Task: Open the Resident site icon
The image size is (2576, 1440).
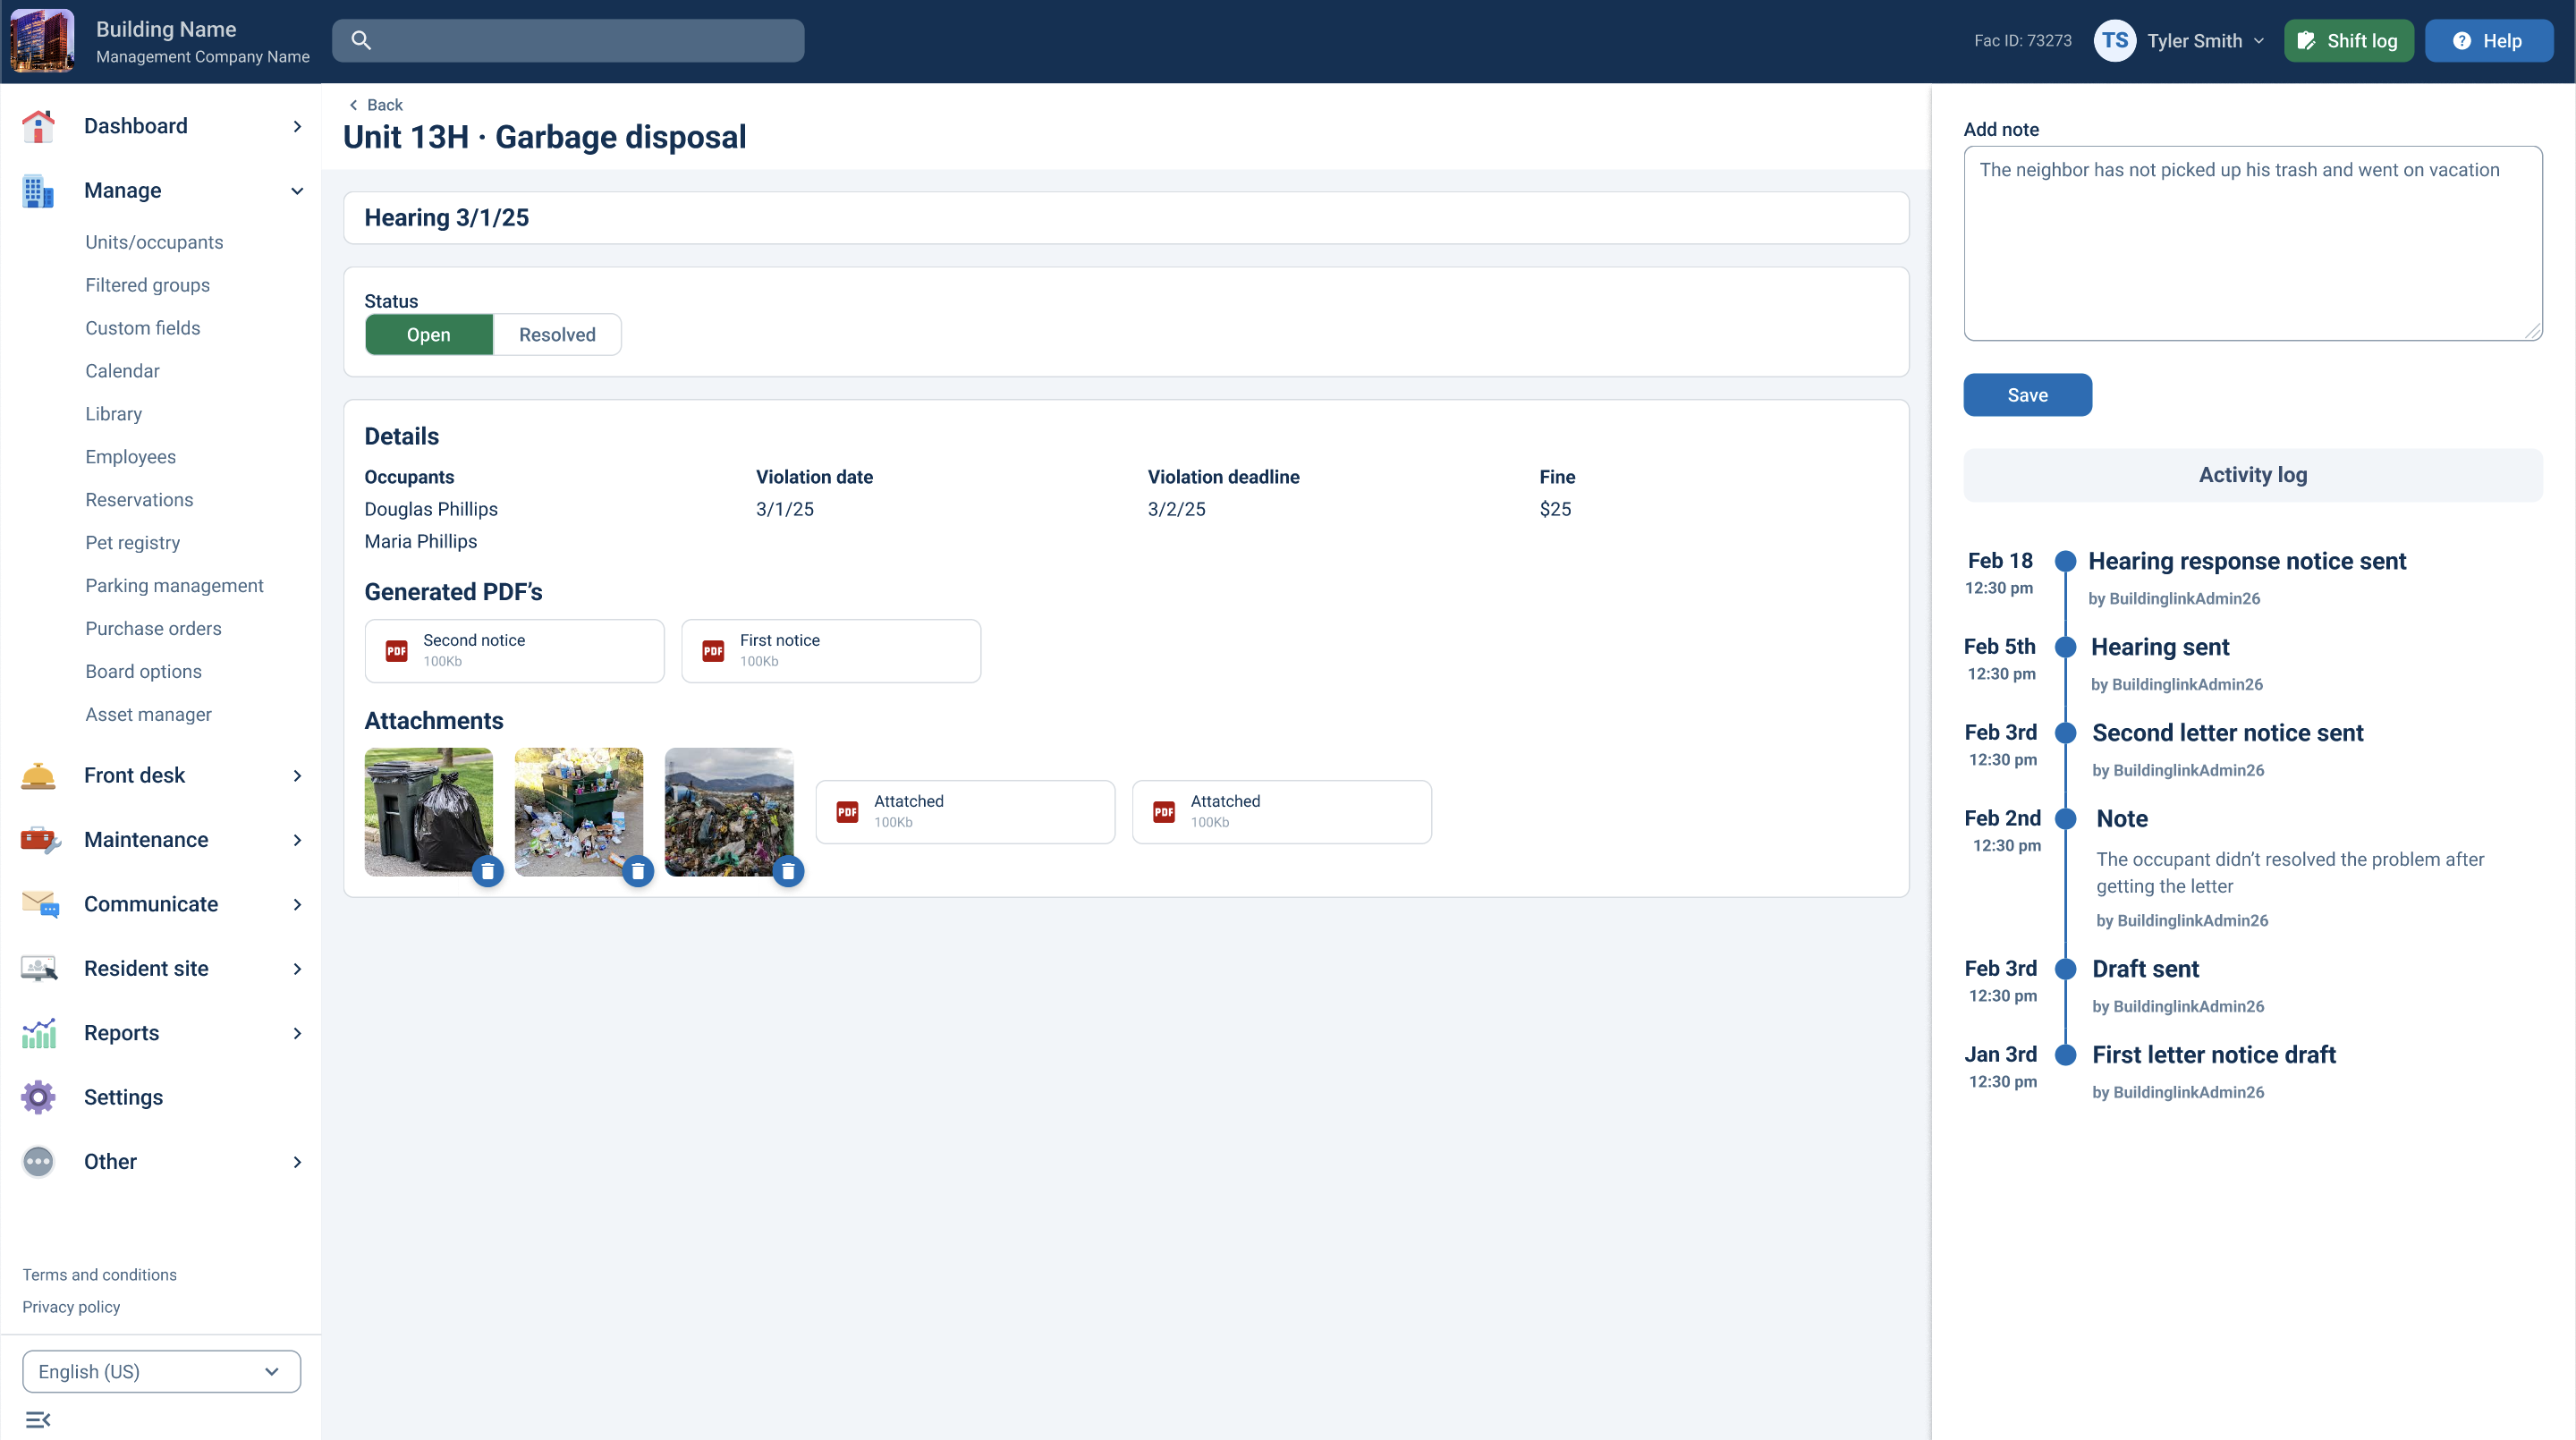Action: 38,968
